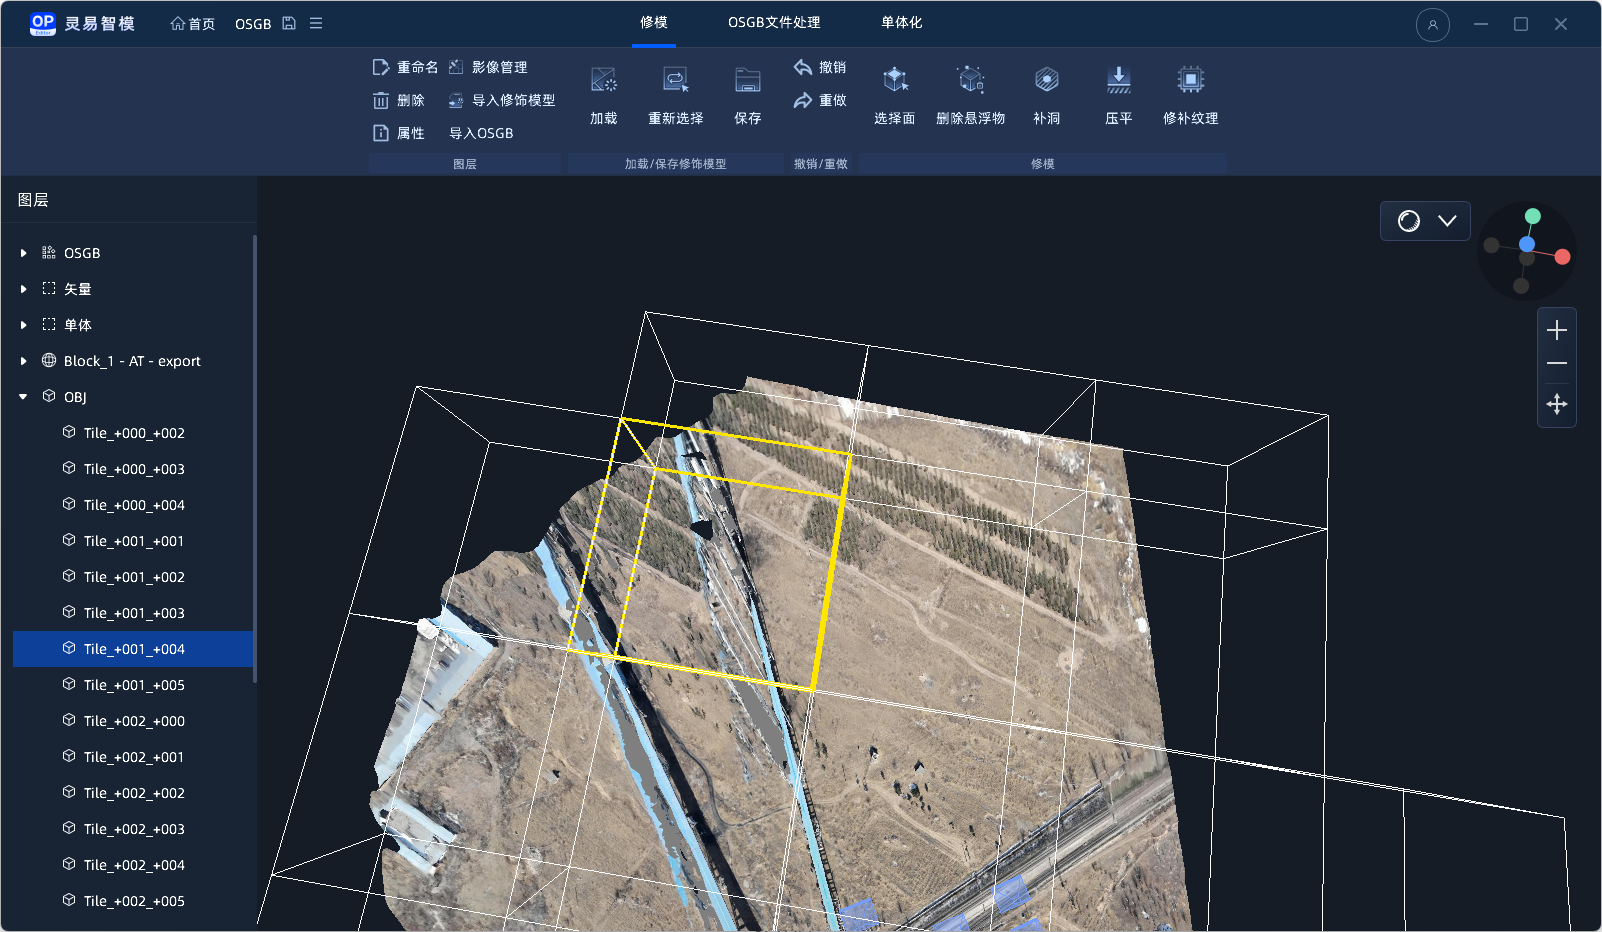Open the selection shape dropdown arrow
This screenshot has height=932, width=1602.
point(1447,221)
